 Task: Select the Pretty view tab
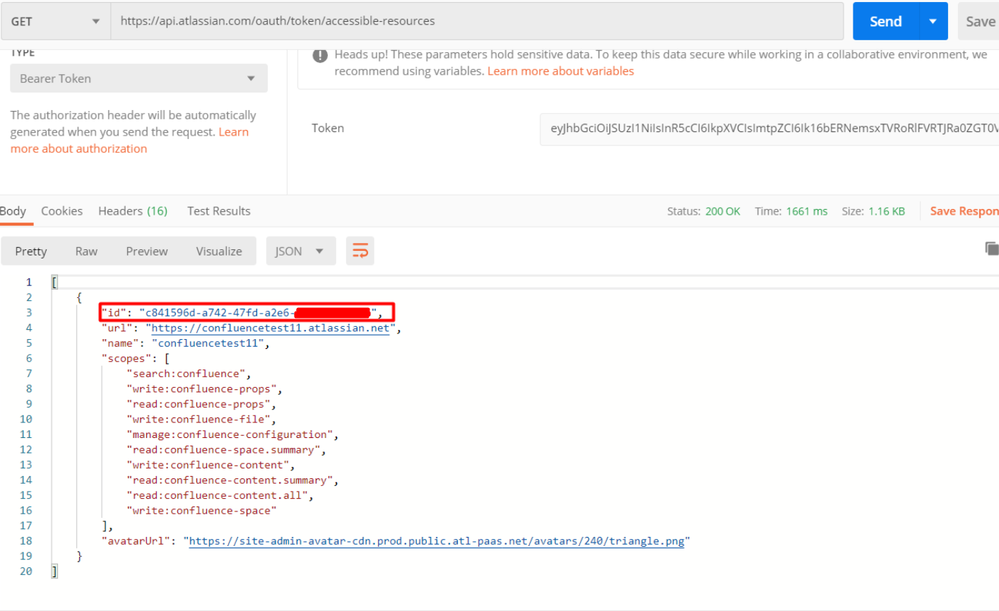[x=31, y=251]
